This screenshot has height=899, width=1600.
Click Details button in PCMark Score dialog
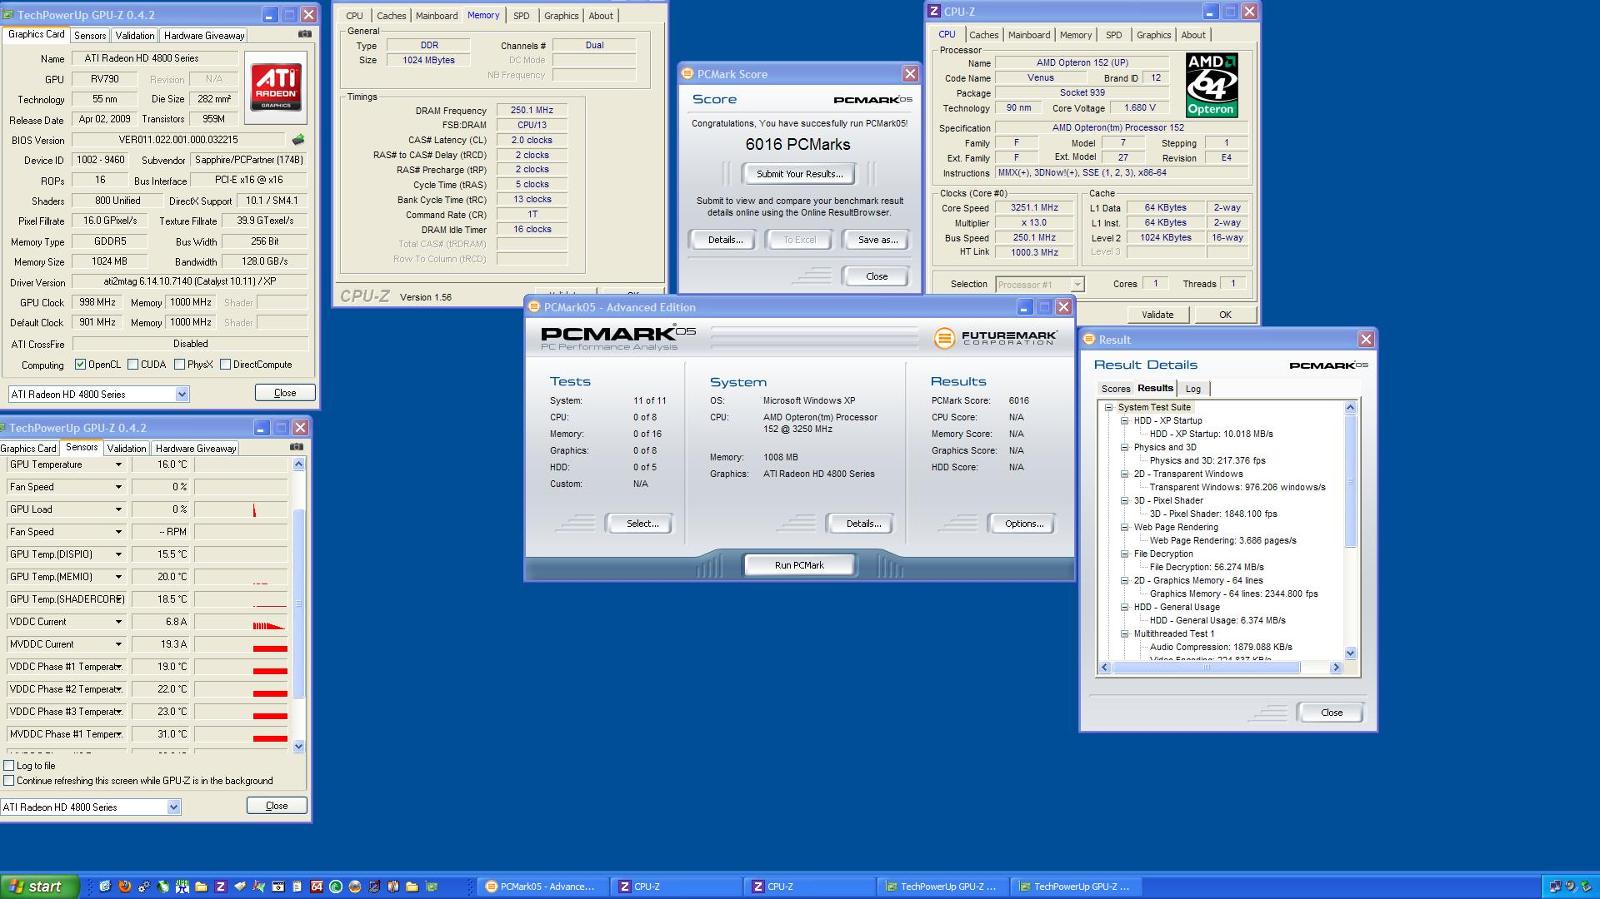725,240
